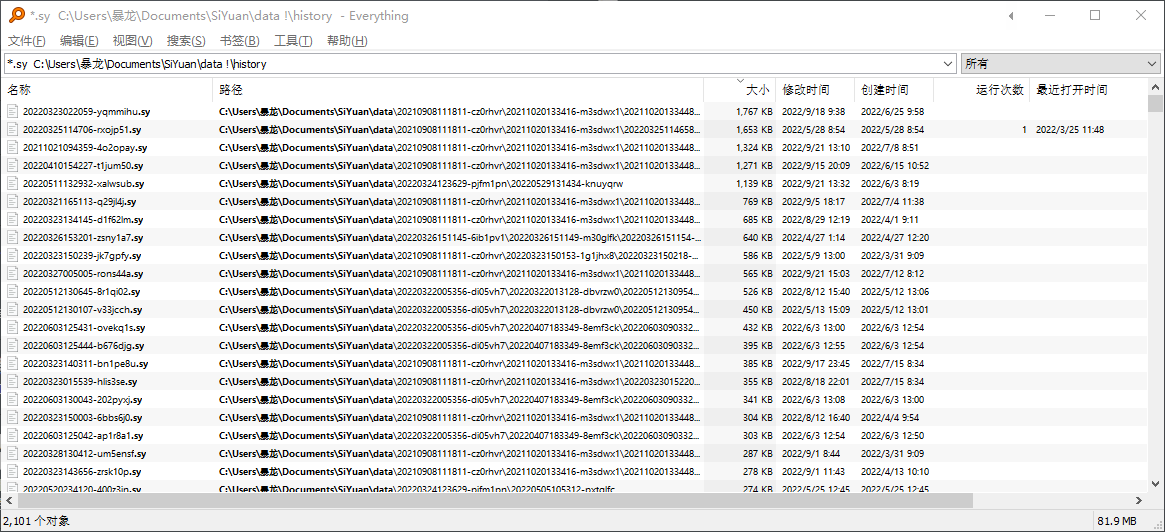The height and width of the screenshot is (532, 1165).
Task: Open the 帮助(H) menu
Action: (347, 41)
